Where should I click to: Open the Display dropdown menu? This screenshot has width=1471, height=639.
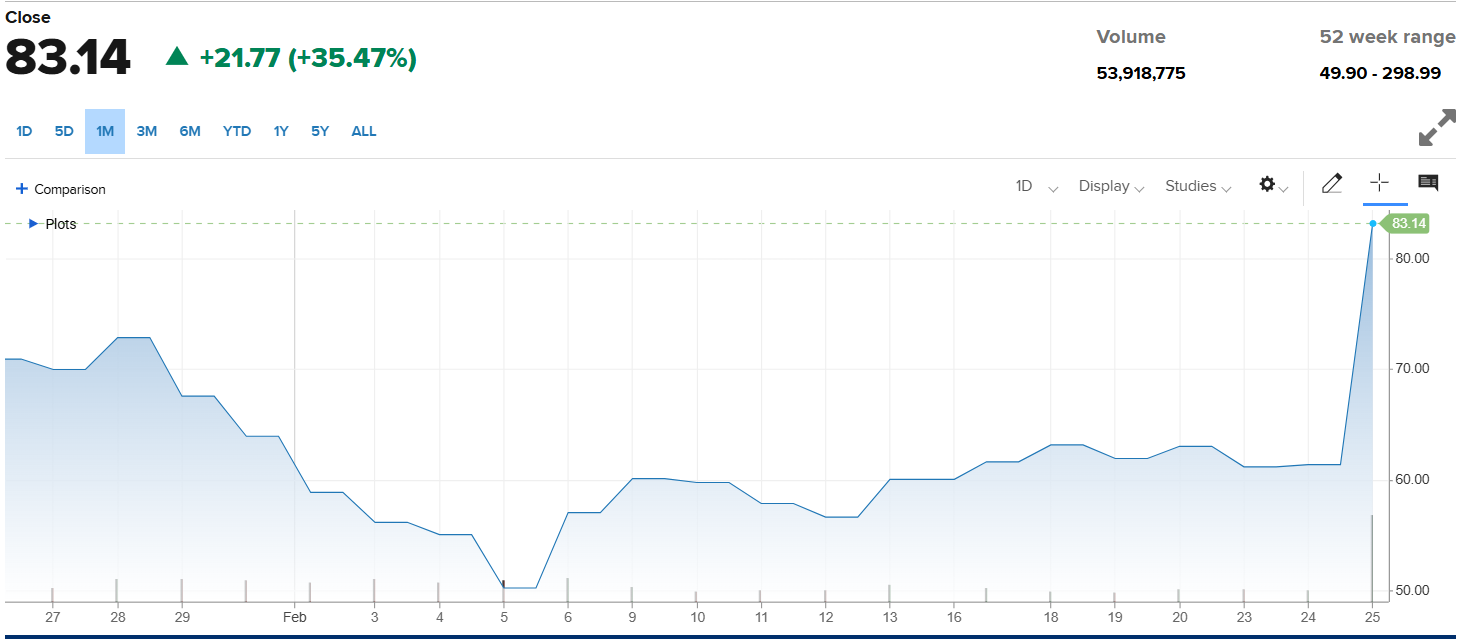tap(1110, 187)
